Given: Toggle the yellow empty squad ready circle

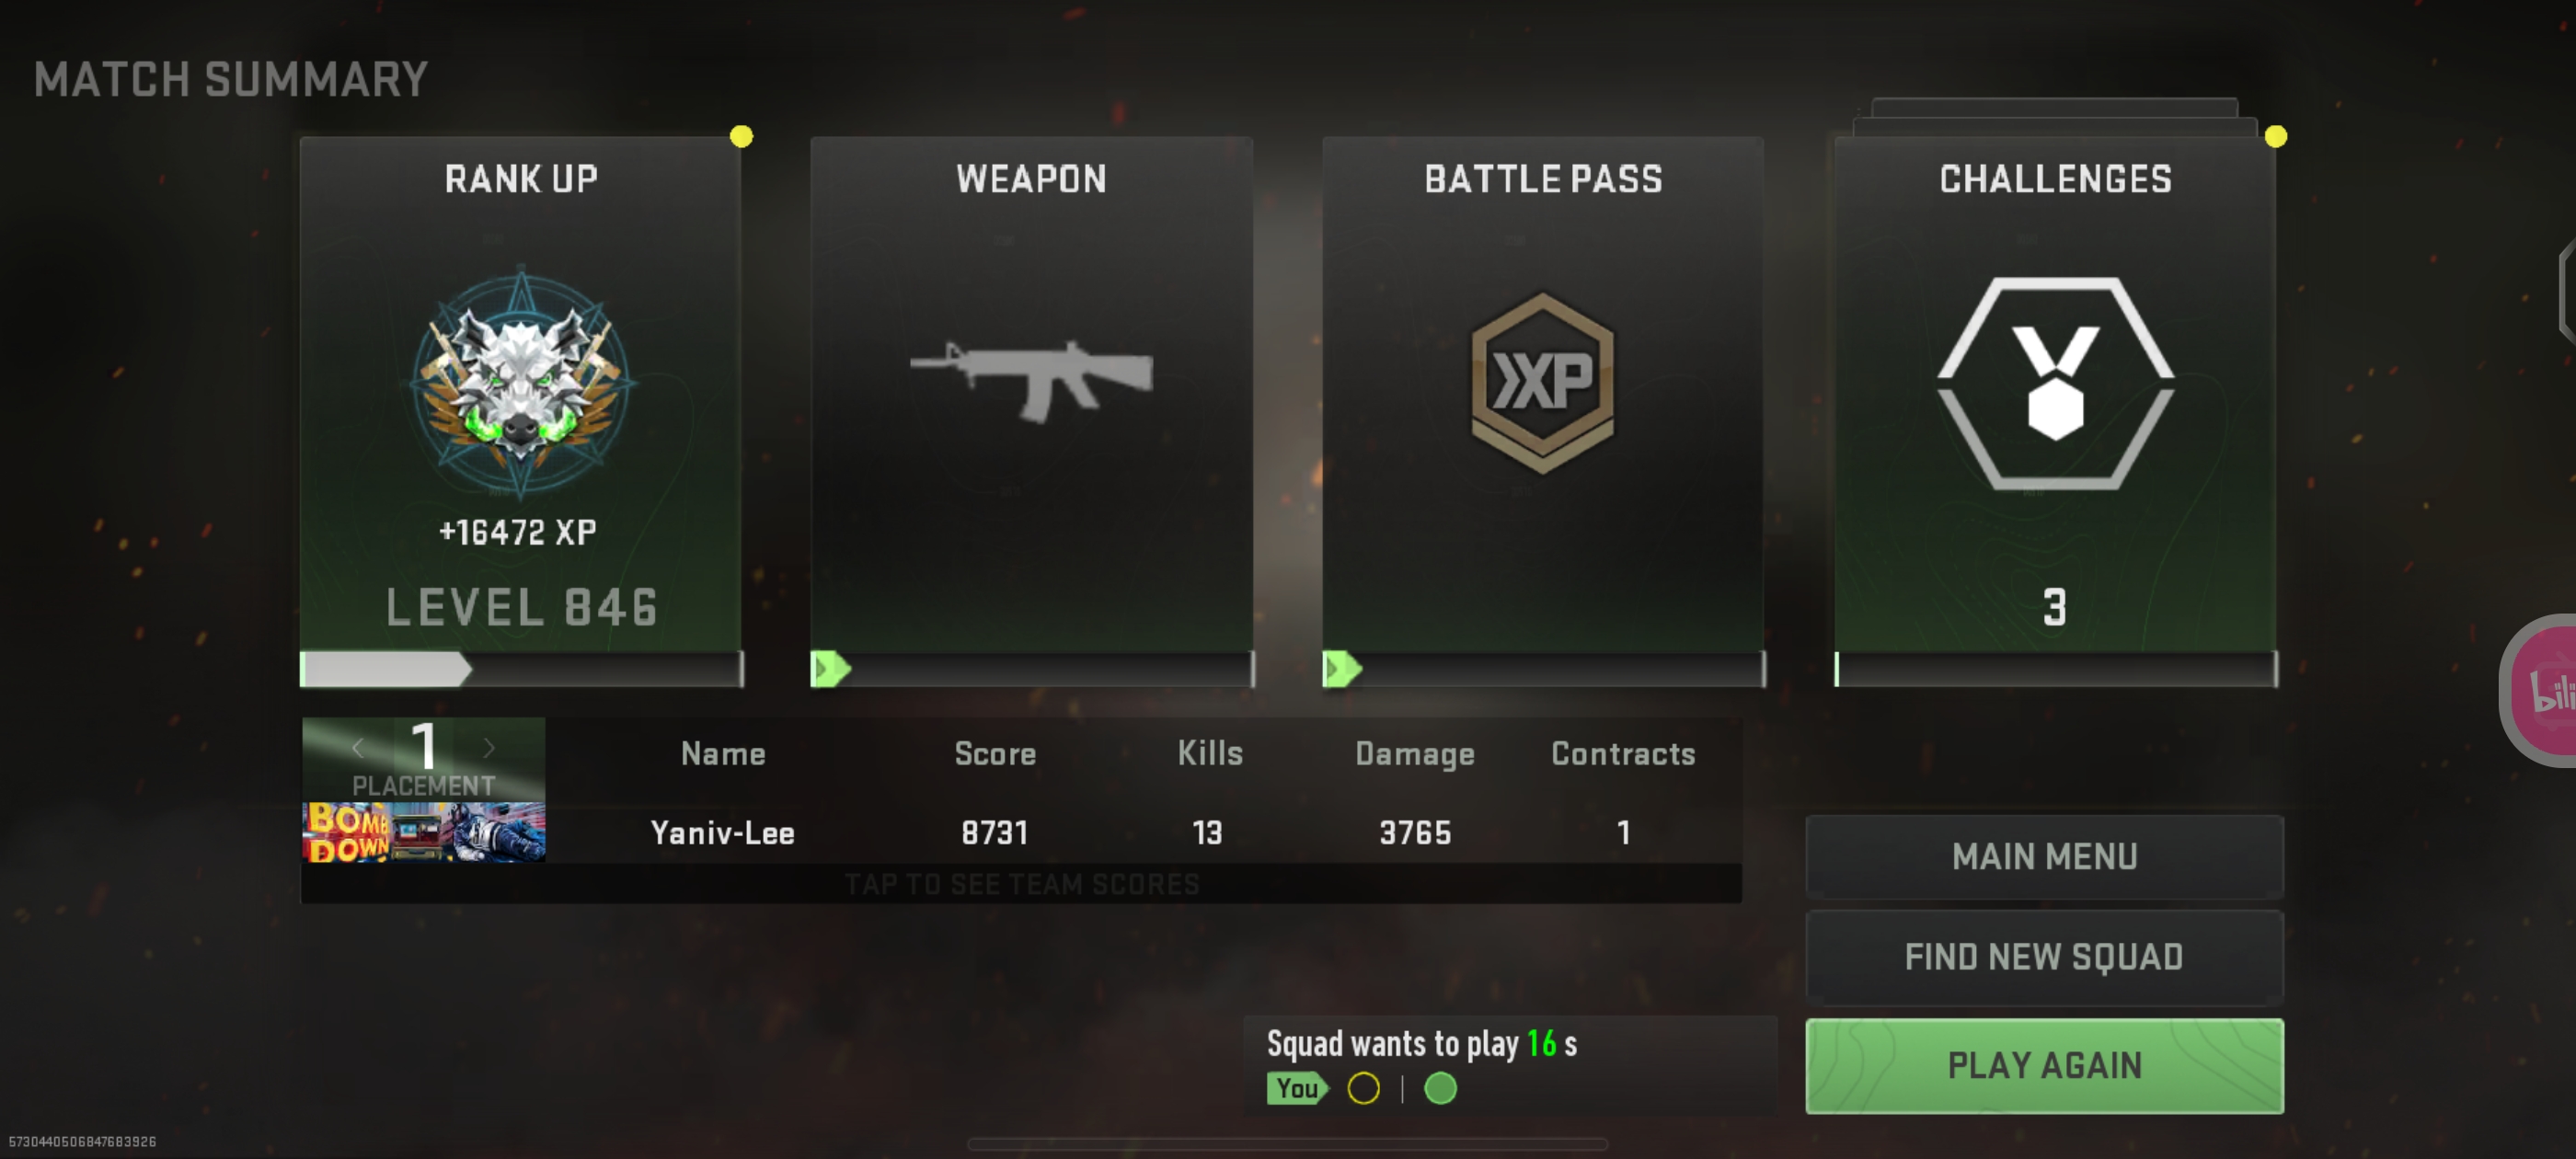Looking at the screenshot, I should click(1363, 1088).
